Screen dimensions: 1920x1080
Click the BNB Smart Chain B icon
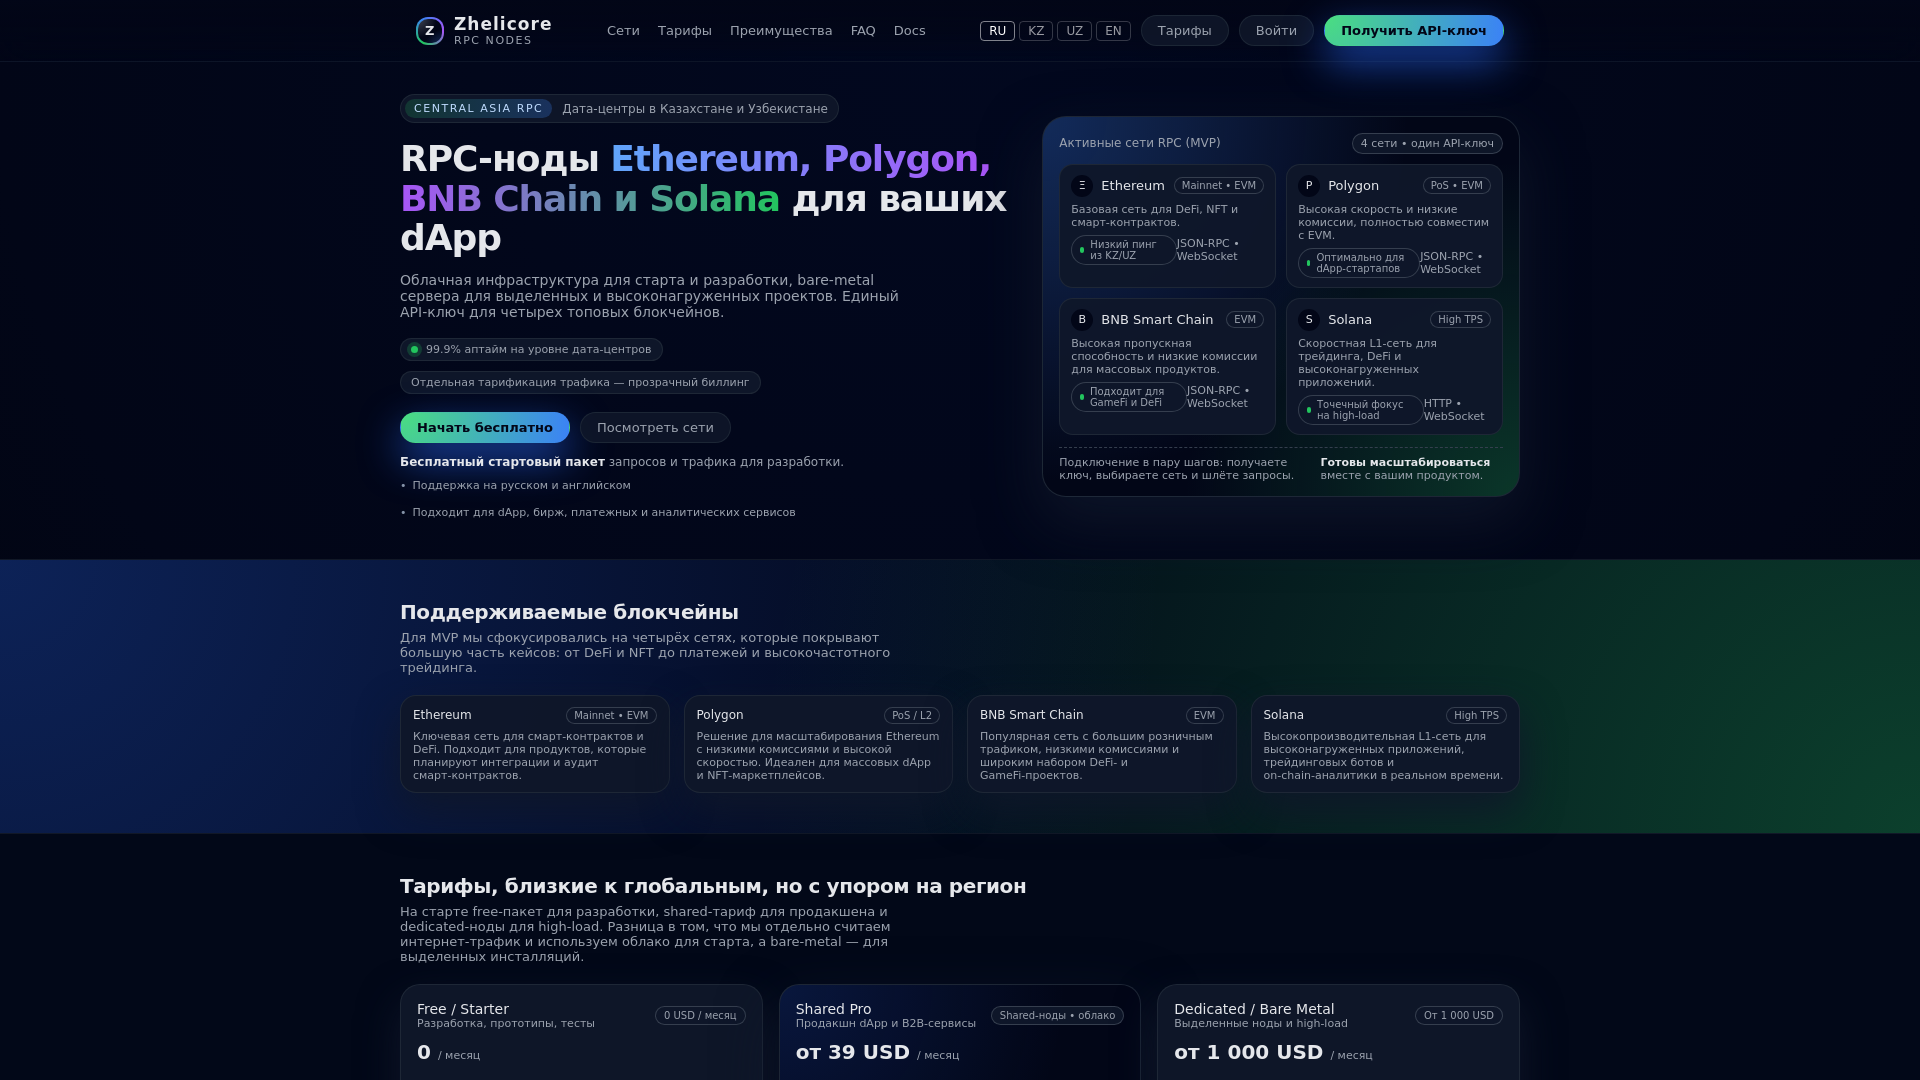click(1082, 320)
